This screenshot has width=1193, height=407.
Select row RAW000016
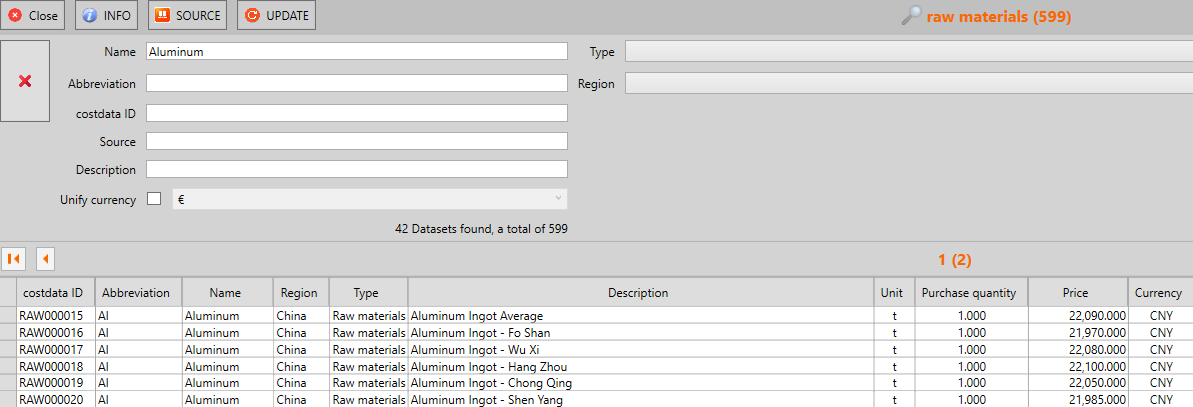click(x=596, y=332)
